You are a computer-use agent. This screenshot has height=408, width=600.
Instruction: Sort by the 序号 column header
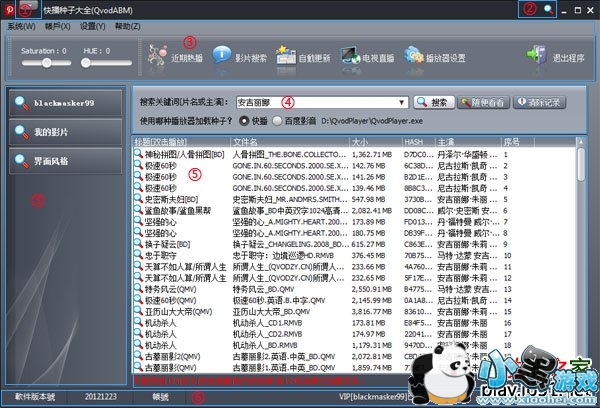[517, 142]
